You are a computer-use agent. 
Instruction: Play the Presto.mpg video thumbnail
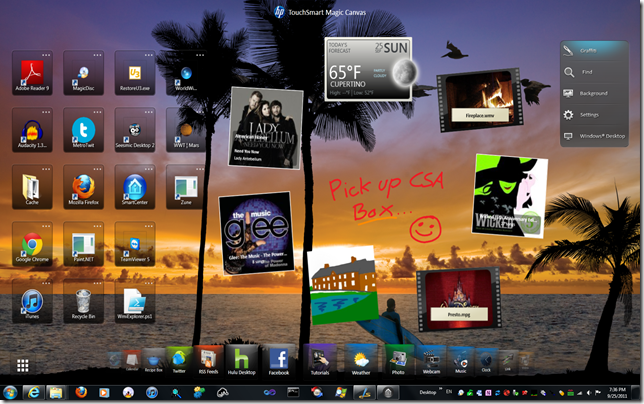pyautogui.click(x=458, y=299)
